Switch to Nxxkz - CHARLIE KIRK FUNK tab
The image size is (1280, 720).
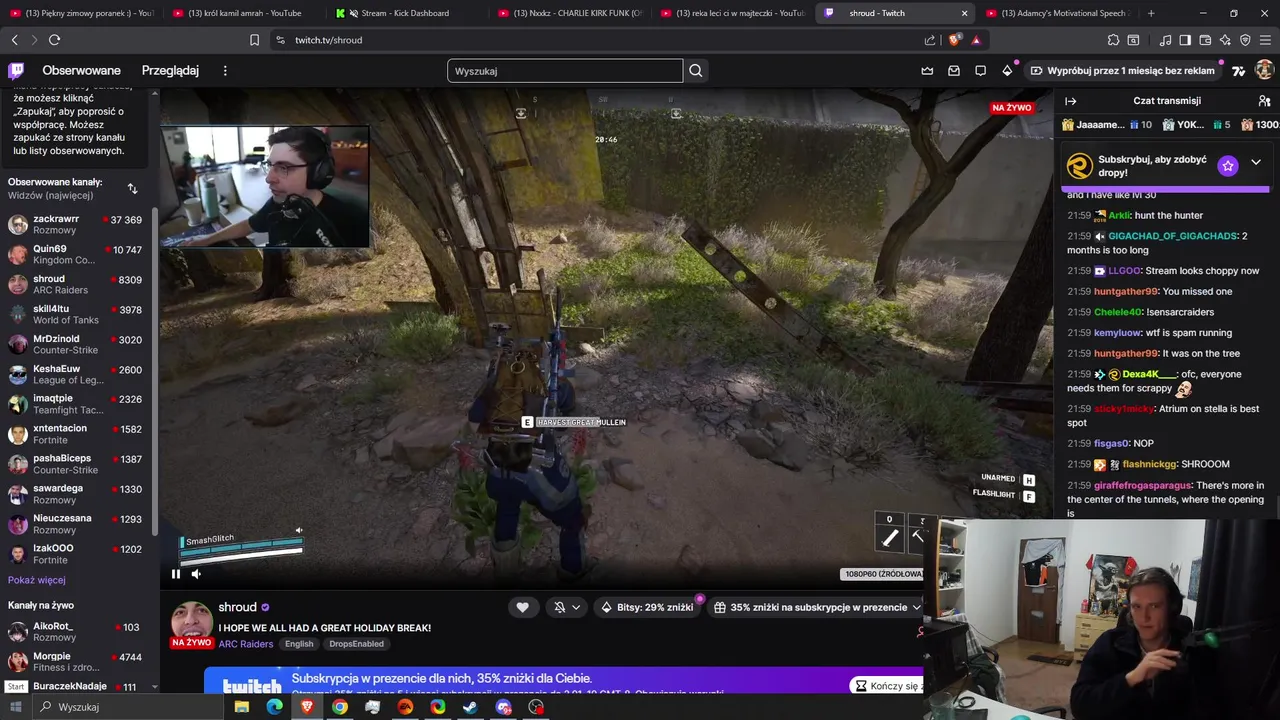[x=569, y=13]
